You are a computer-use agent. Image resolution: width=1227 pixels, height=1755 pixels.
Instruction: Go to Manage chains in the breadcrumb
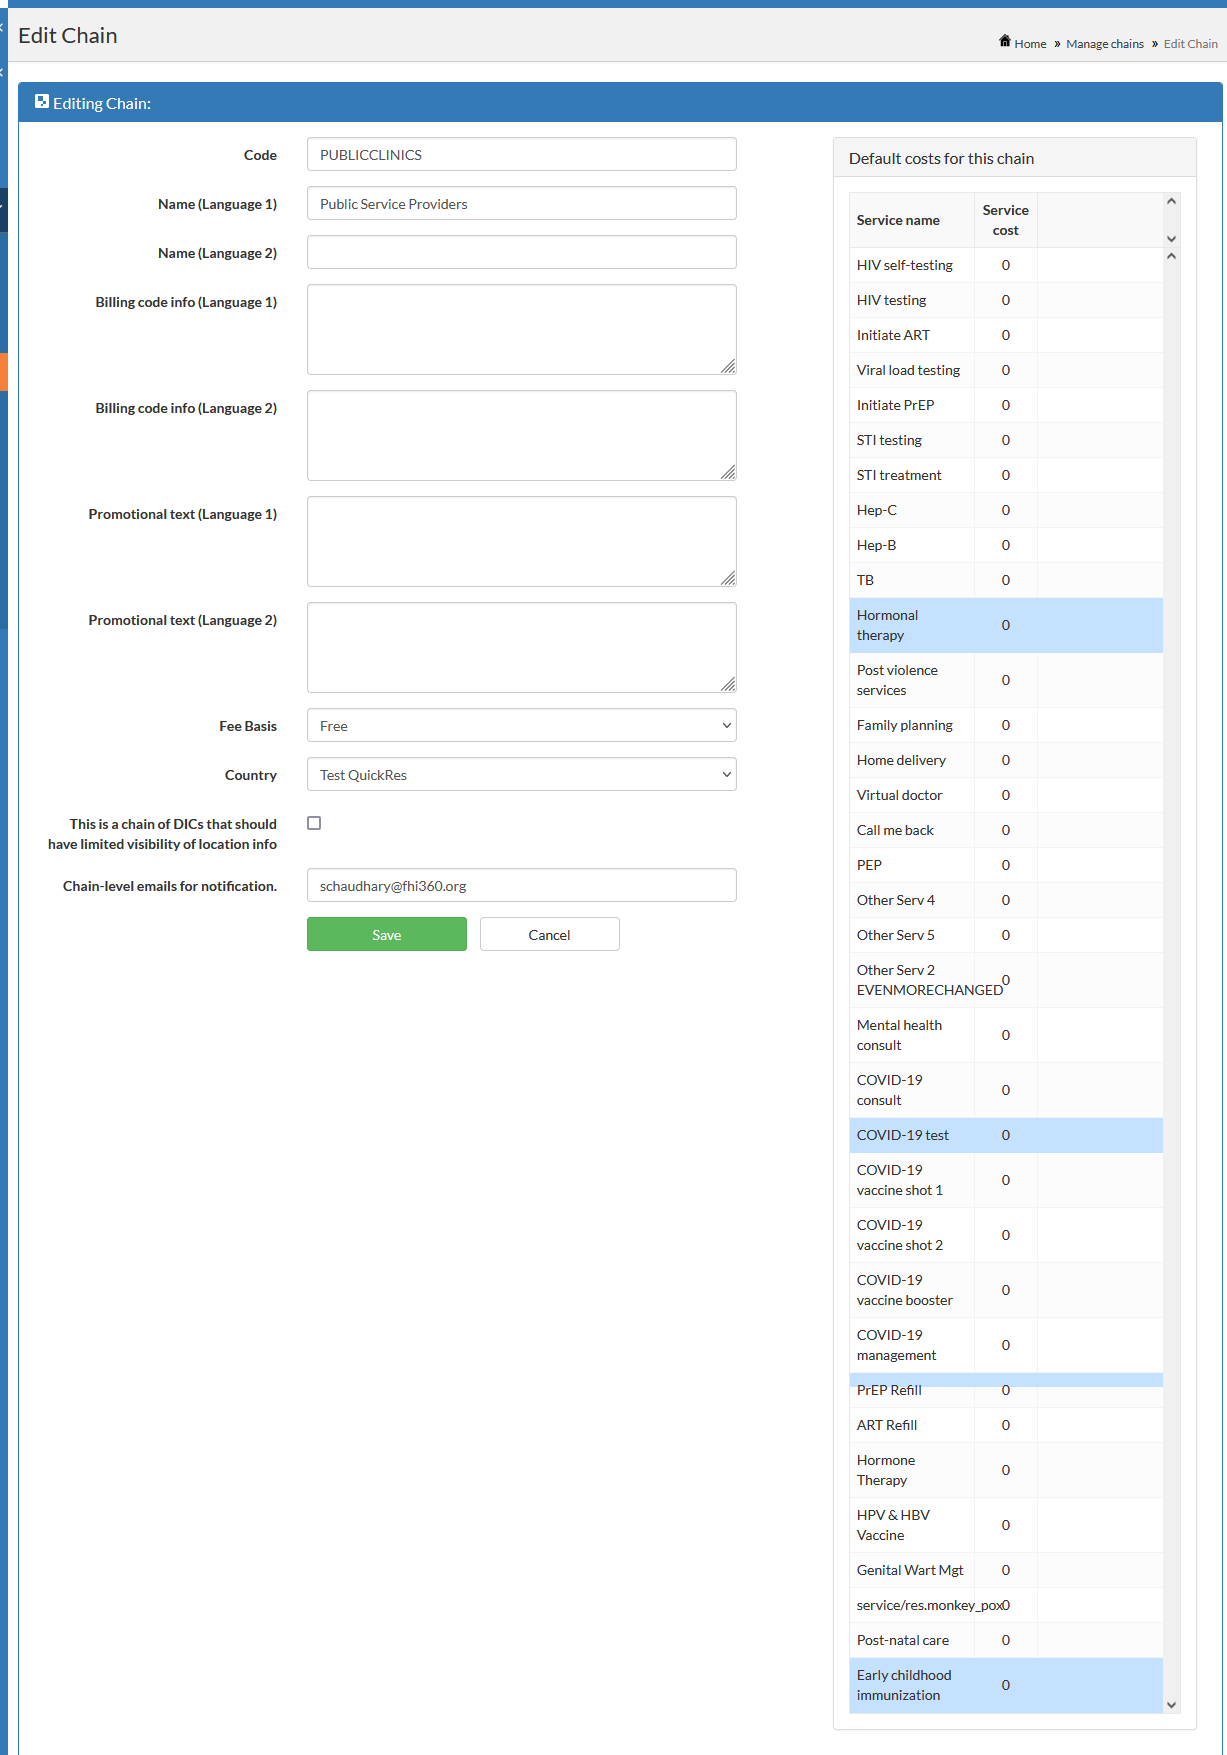1104,44
